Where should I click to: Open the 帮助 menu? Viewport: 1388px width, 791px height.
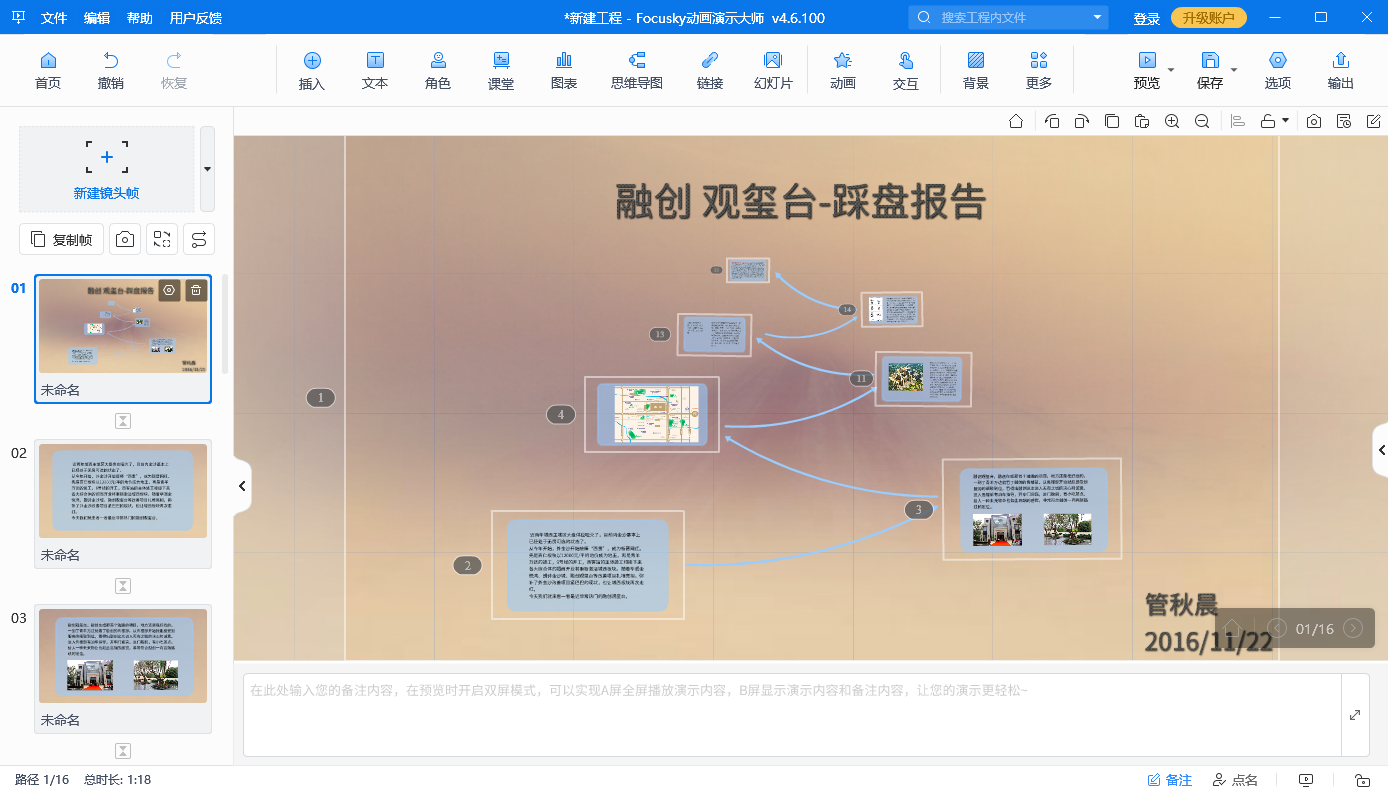click(x=140, y=18)
